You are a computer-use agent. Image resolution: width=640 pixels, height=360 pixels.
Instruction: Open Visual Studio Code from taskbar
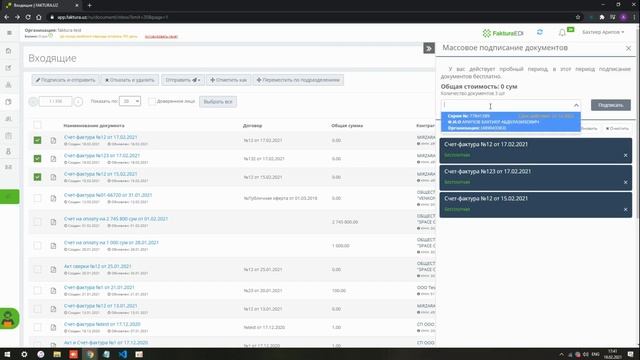123,354
